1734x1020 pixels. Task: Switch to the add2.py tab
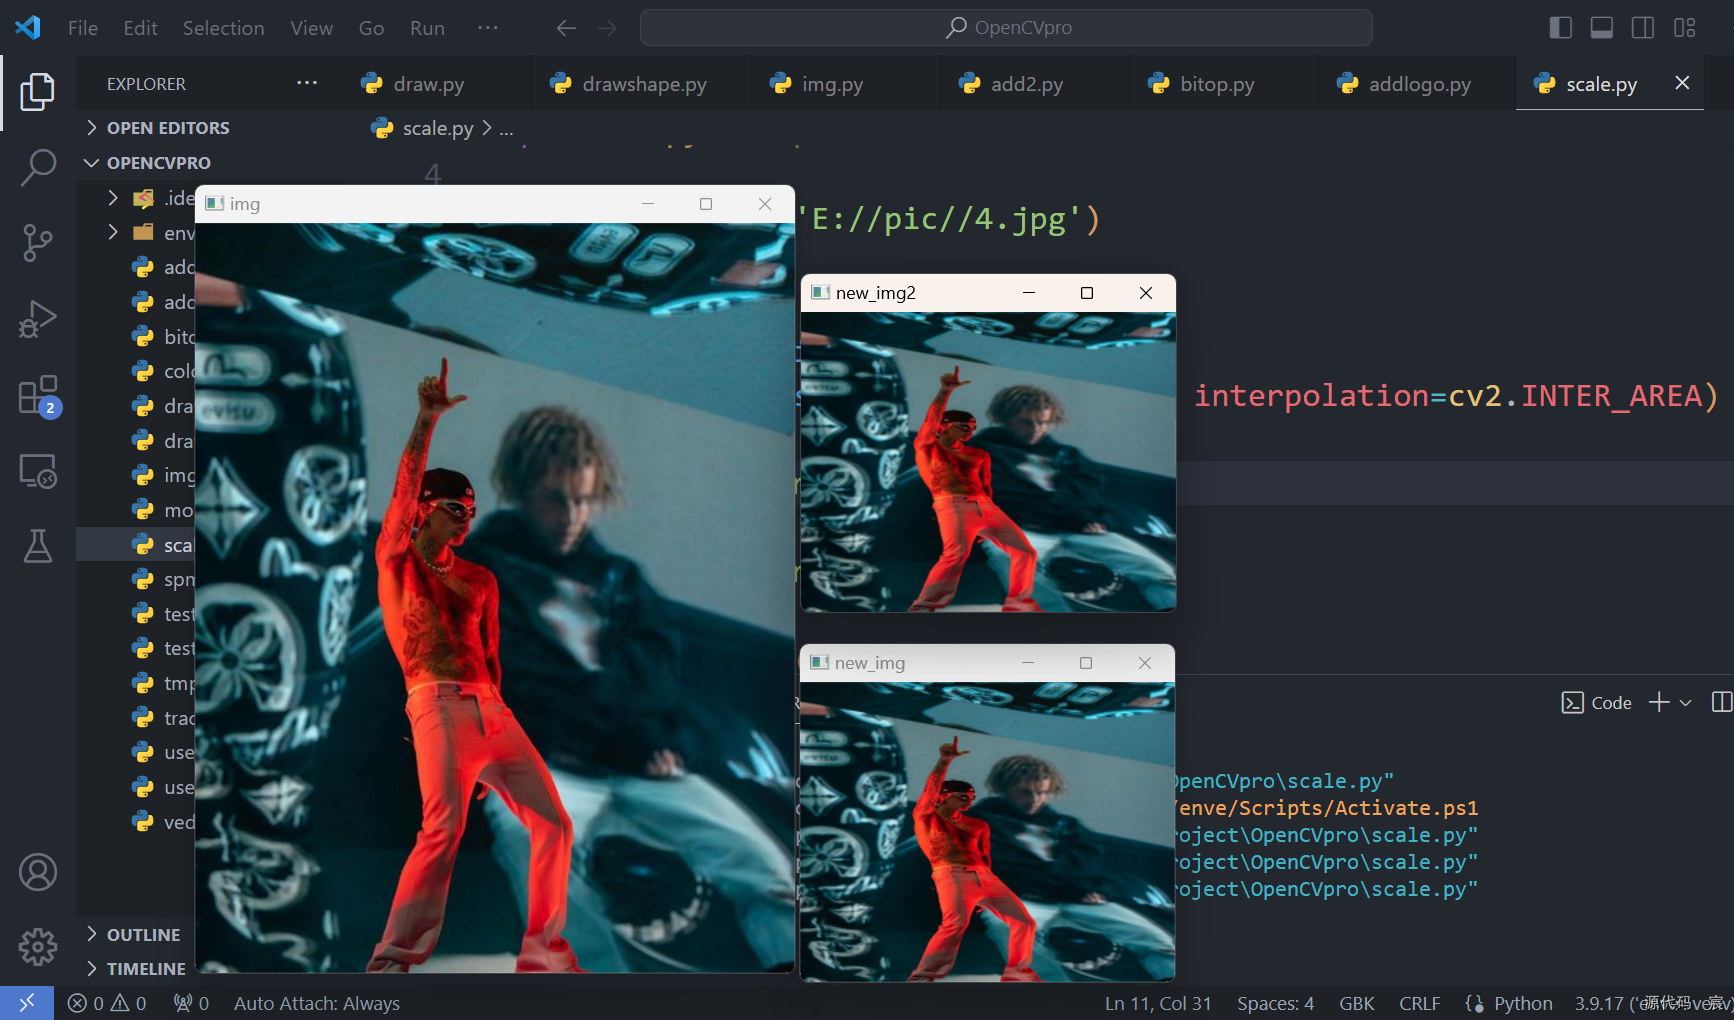pyautogui.click(x=1034, y=84)
